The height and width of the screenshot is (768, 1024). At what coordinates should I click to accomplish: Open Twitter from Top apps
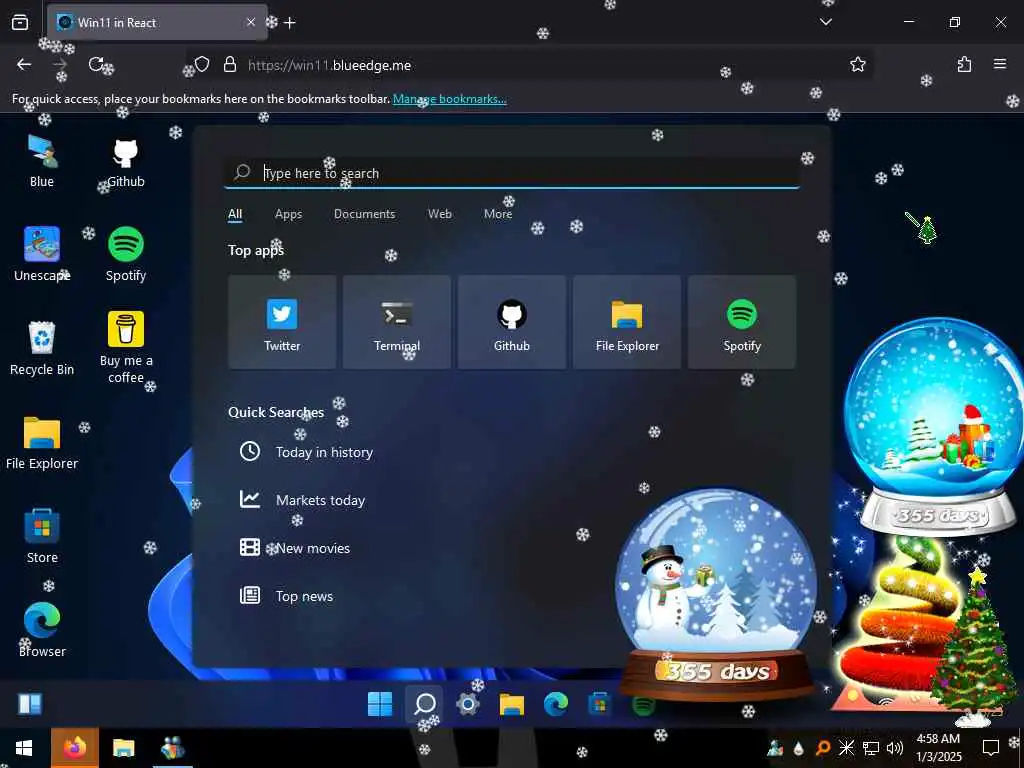pos(282,323)
